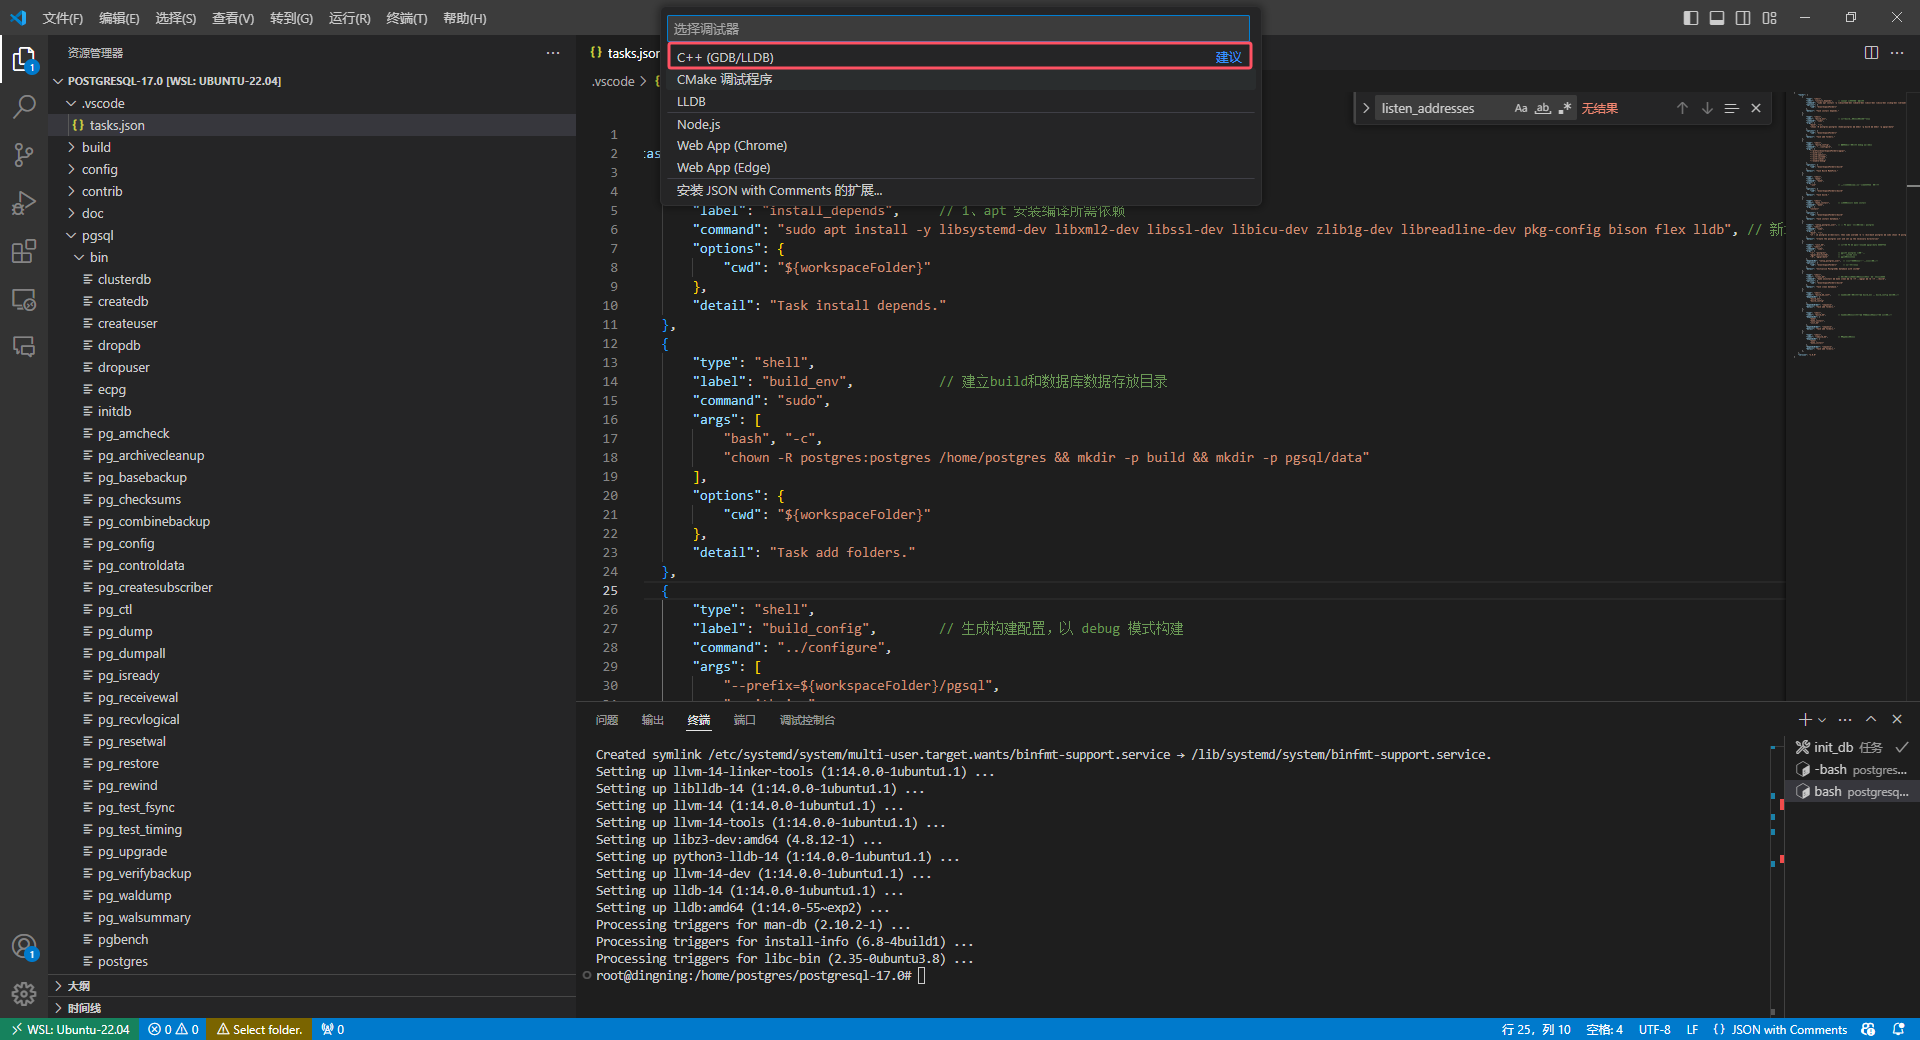The image size is (1920, 1040).
Task: Open the Run and Debug view
Action: (24, 203)
